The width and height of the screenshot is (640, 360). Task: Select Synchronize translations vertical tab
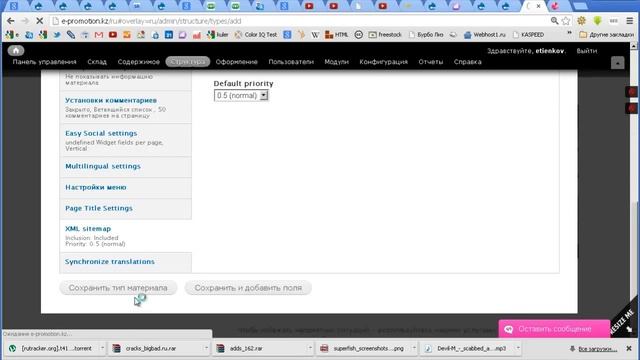(x=125, y=262)
